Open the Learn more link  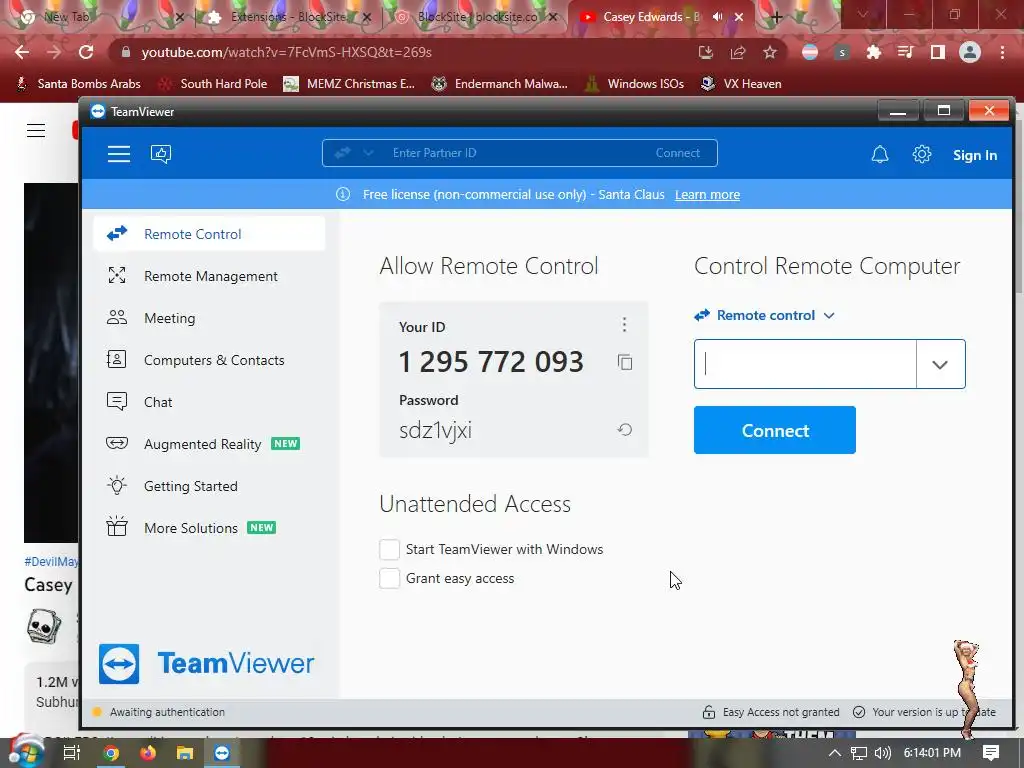pos(707,195)
